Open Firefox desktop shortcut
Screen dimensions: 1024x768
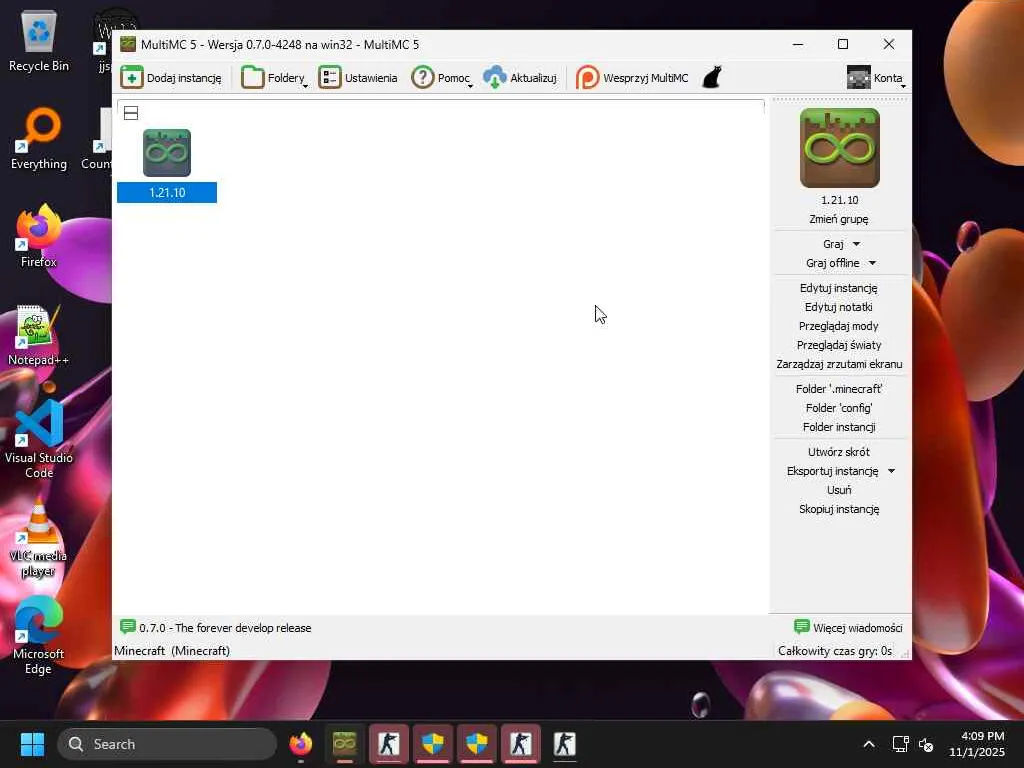(x=39, y=236)
